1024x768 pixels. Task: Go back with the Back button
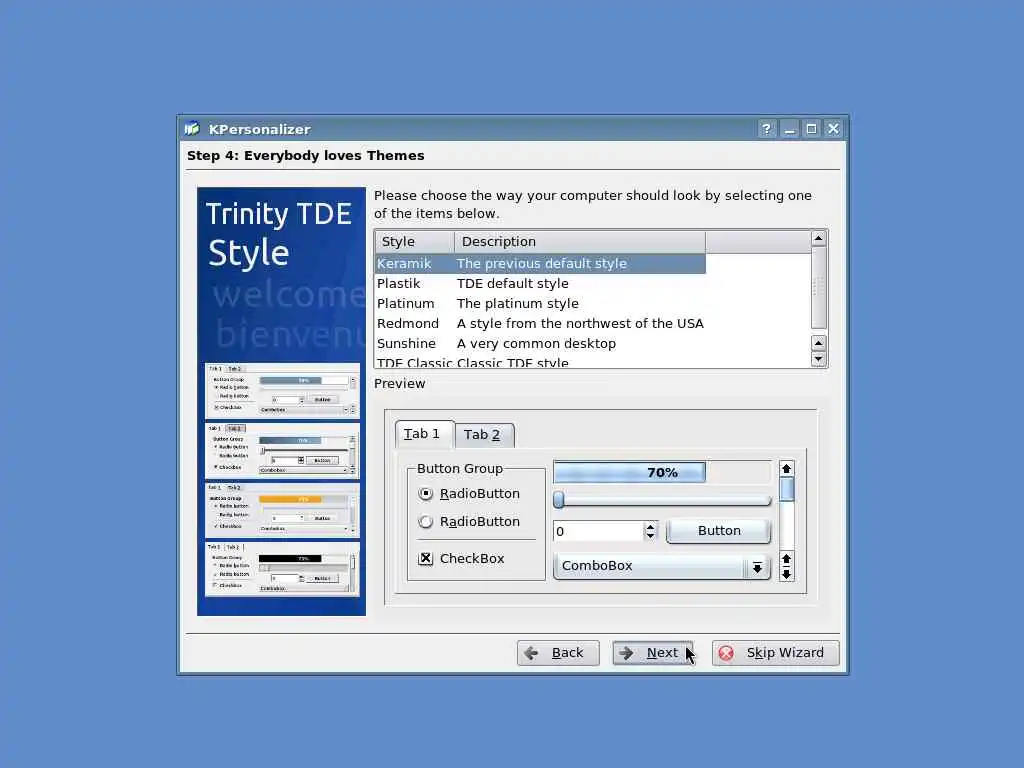[558, 652]
